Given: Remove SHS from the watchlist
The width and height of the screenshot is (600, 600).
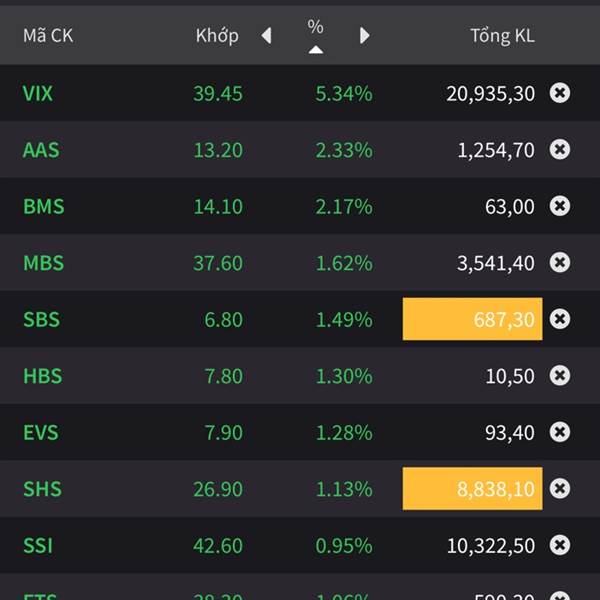Looking at the screenshot, I should [x=561, y=489].
